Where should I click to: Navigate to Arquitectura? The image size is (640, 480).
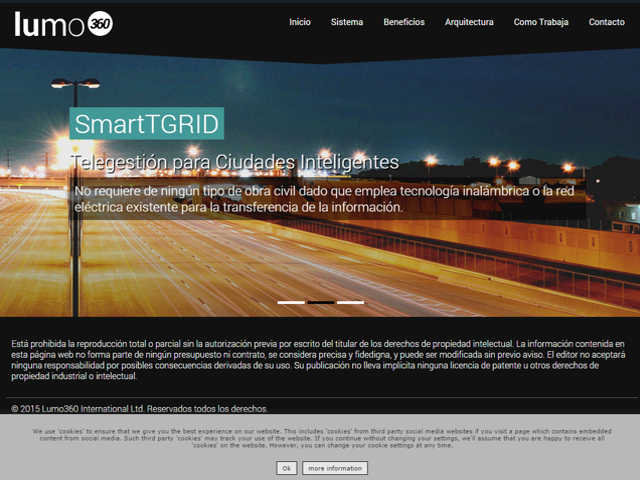tap(469, 22)
